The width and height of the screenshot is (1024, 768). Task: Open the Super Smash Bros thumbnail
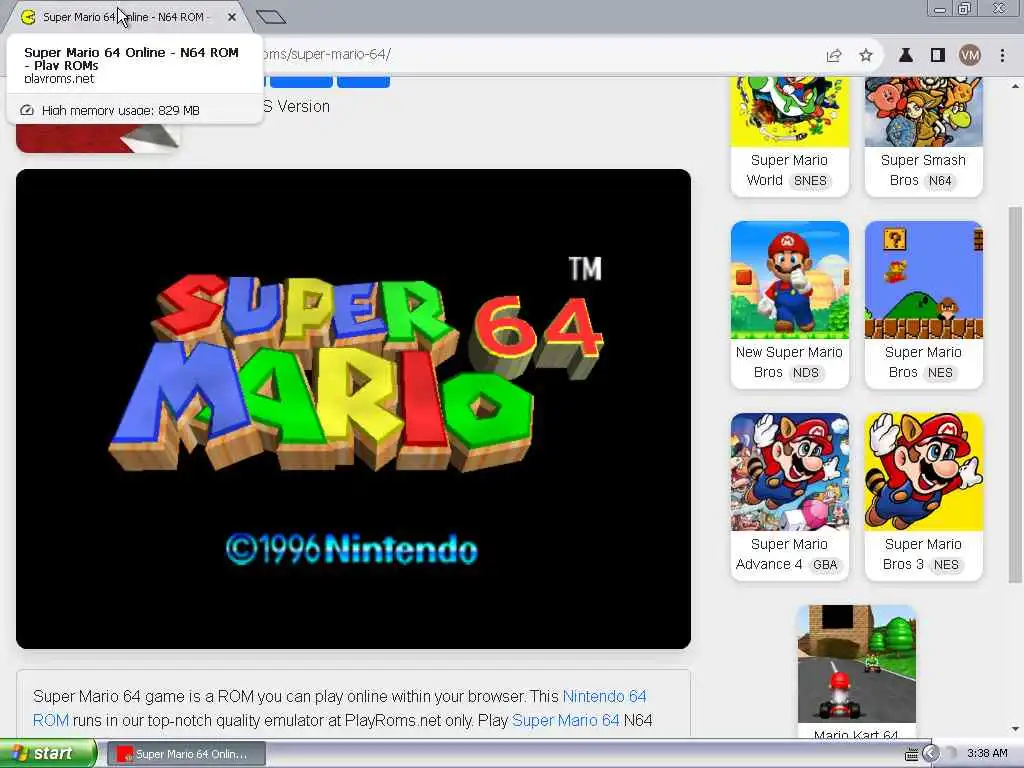923,112
